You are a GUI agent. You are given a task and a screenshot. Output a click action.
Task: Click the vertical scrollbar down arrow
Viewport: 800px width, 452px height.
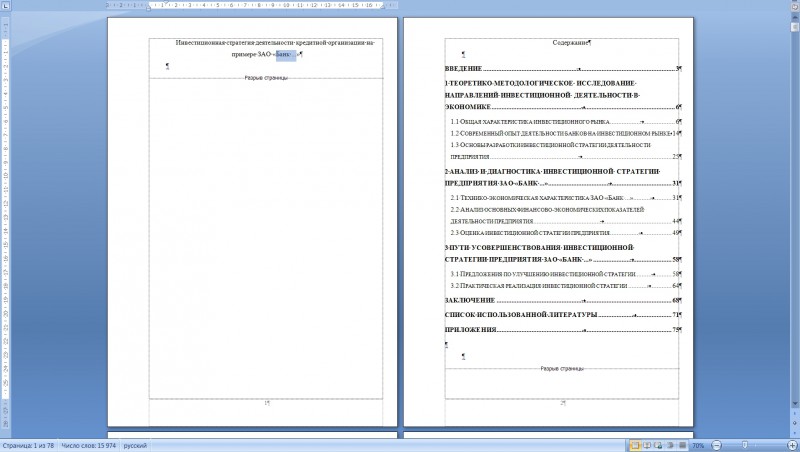(795, 404)
